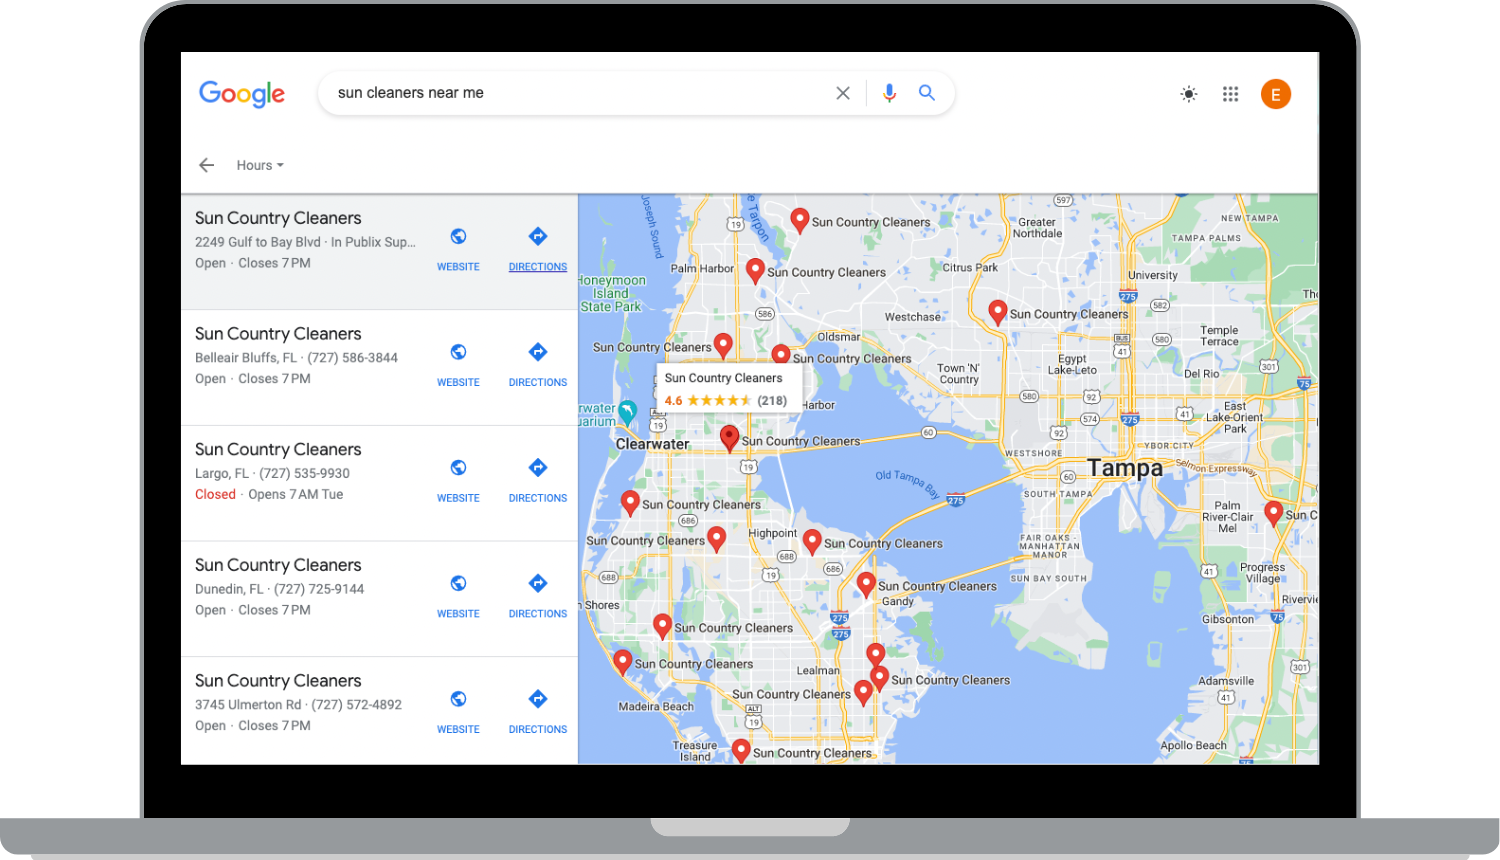
Task: Click the Website globe icon for Sun Country Cleaners Largo
Action: (458, 467)
